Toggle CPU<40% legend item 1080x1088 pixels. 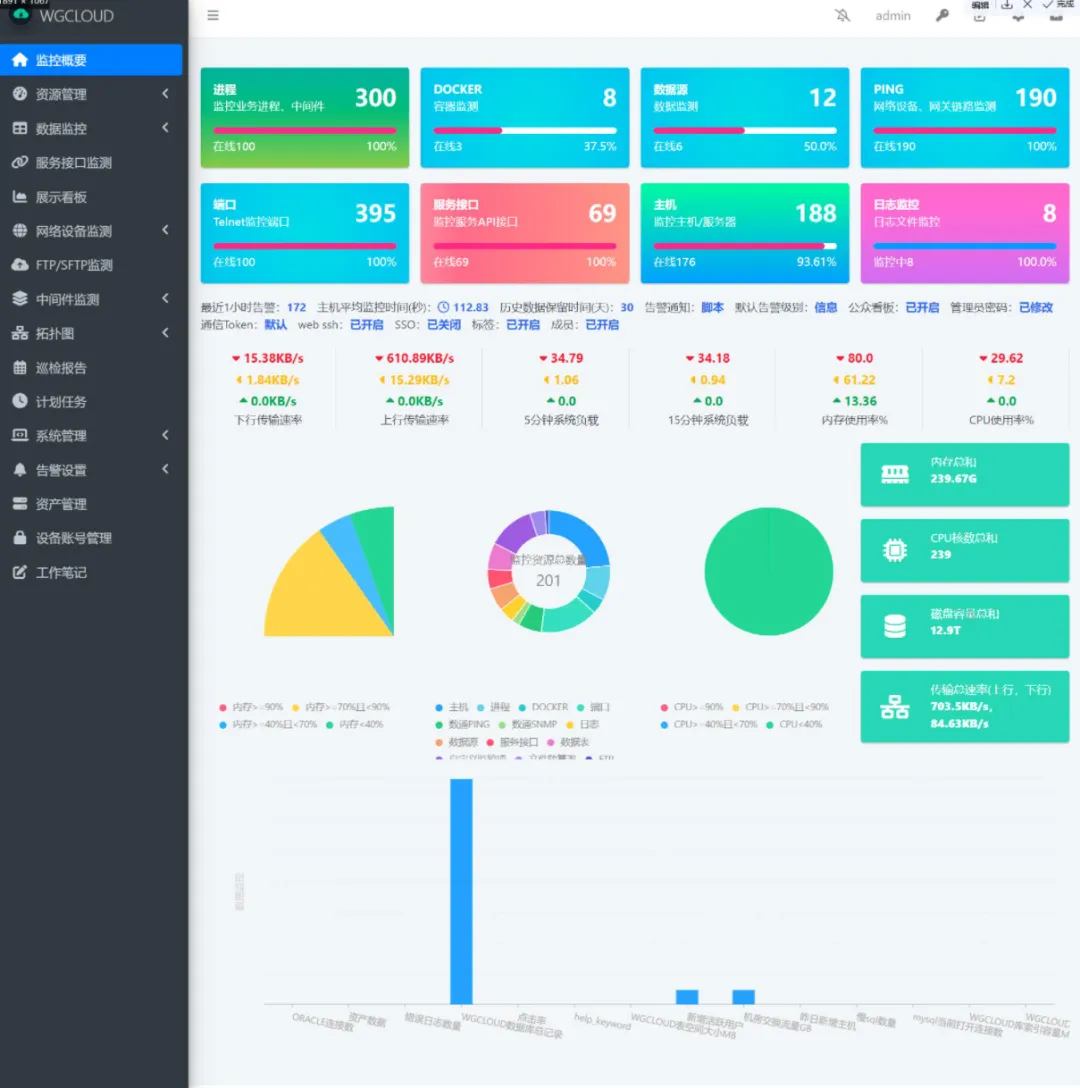pos(794,724)
